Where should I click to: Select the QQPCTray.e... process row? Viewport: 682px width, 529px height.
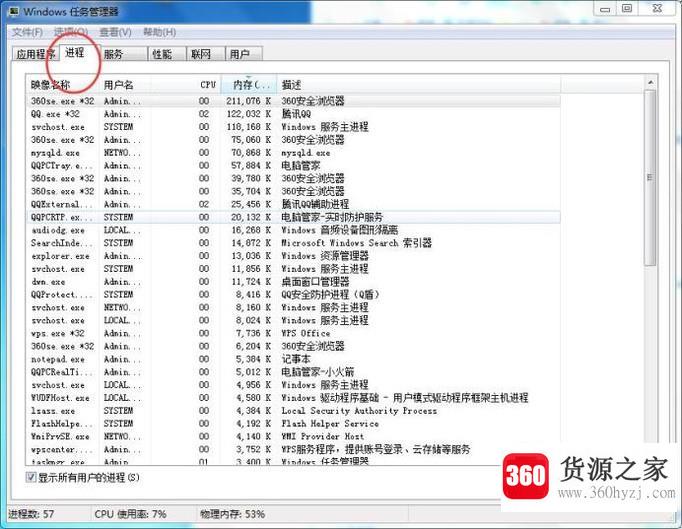(293, 166)
